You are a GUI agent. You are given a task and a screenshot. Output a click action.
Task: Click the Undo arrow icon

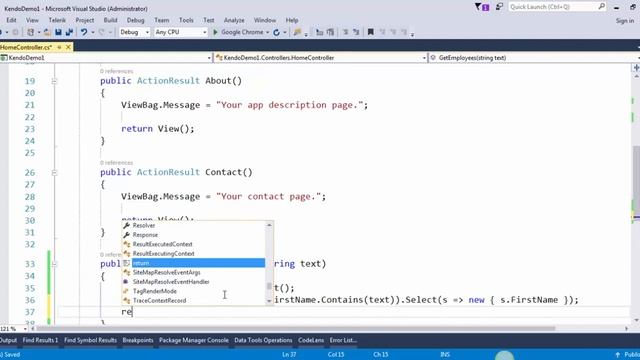(84, 32)
